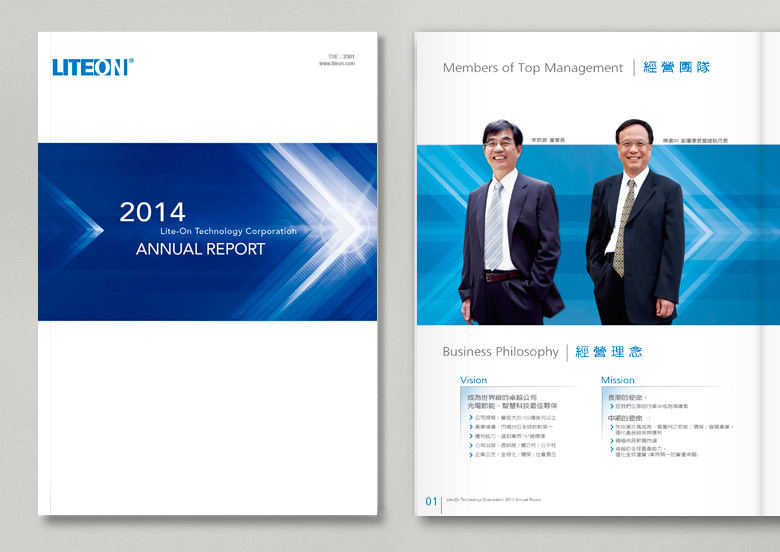Click the '01' page number
This screenshot has width=780, height=552.
coord(431,501)
